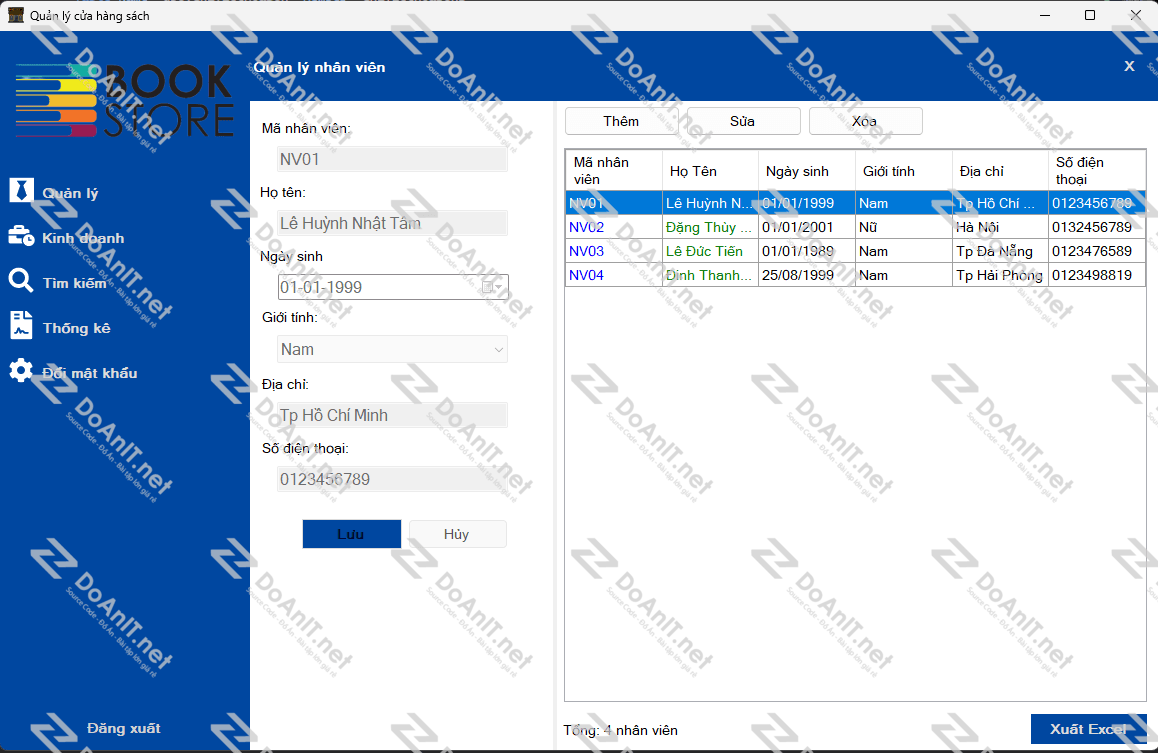This screenshot has width=1158, height=753.
Task: Sort by Họ Tên column header
Action: point(710,171)
